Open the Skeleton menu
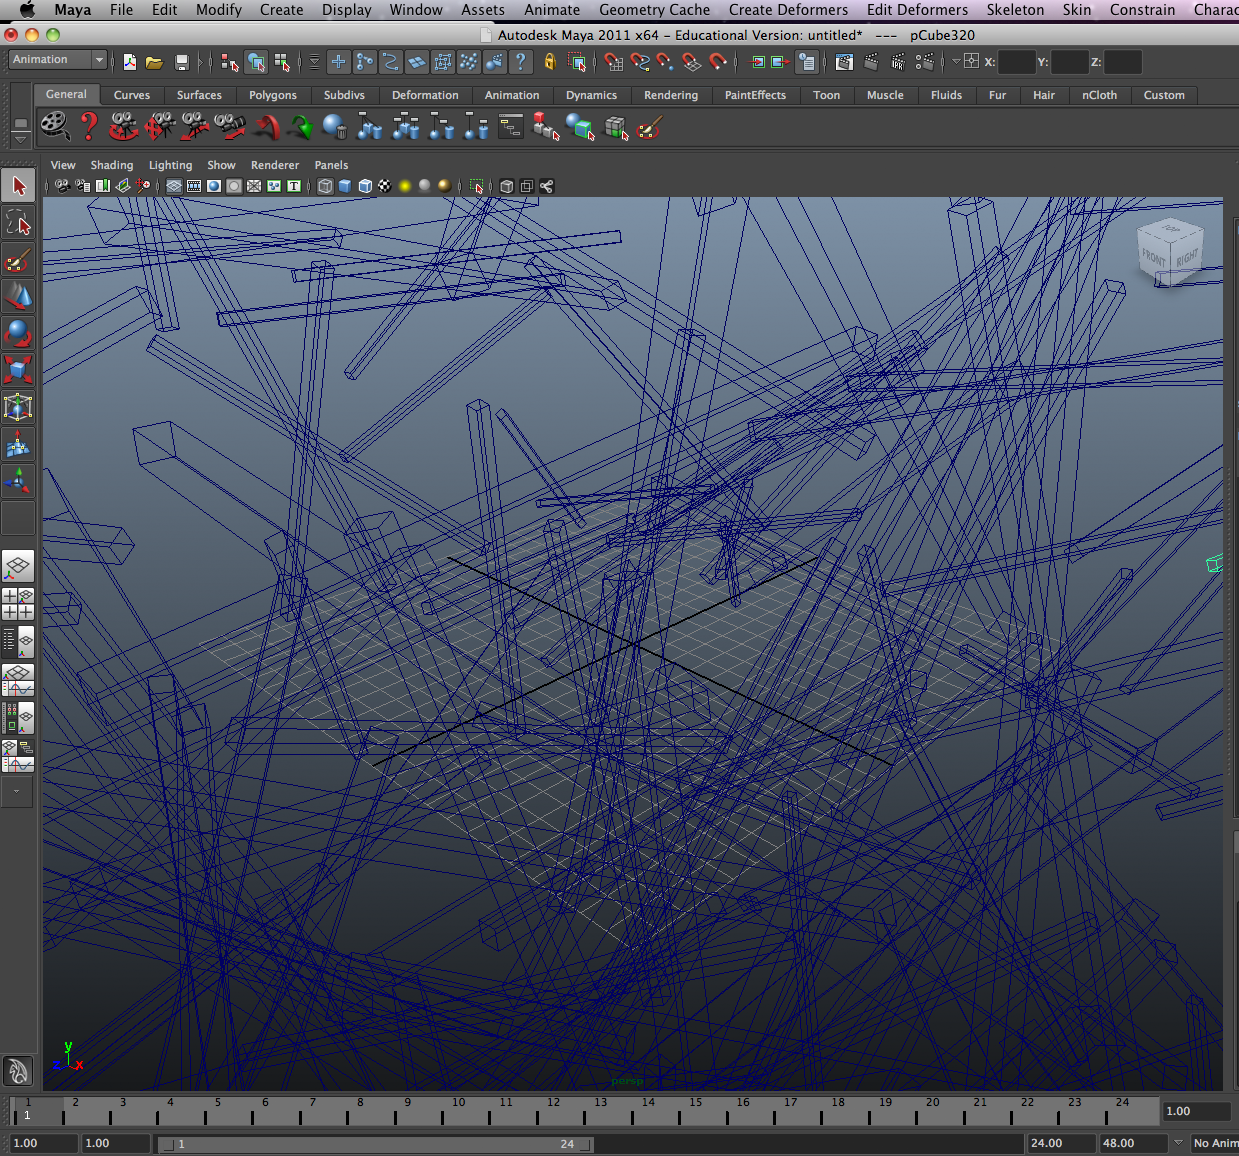Image resolution: width=1239 pixels, height=1156 pixels. (x=1015, y=10)
